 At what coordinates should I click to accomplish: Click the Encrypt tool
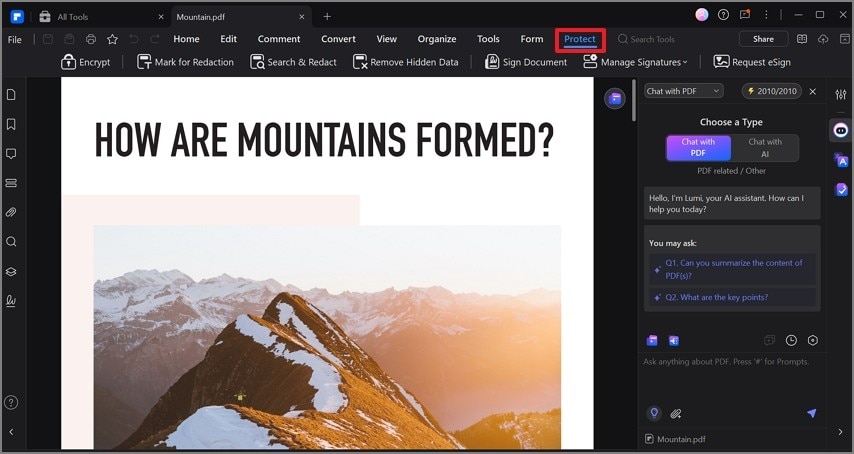pos(86,62)
